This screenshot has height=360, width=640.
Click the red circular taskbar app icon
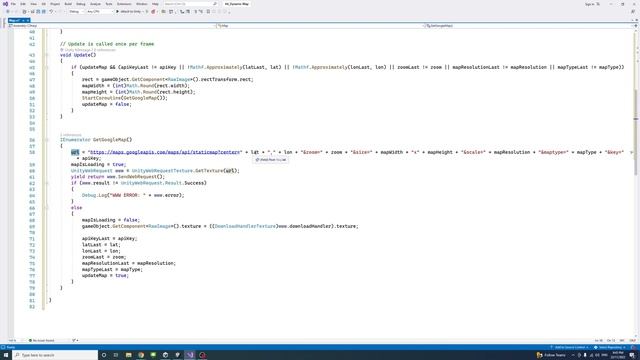coord(202,355)
